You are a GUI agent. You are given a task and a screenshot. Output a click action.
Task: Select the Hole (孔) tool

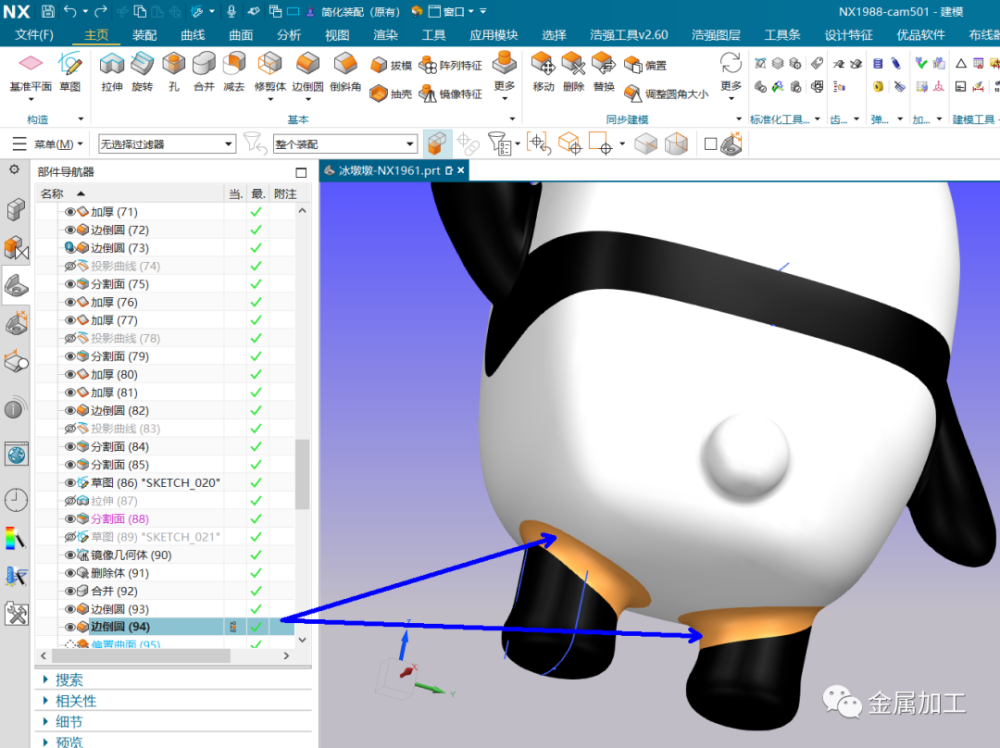pos(173,72)
